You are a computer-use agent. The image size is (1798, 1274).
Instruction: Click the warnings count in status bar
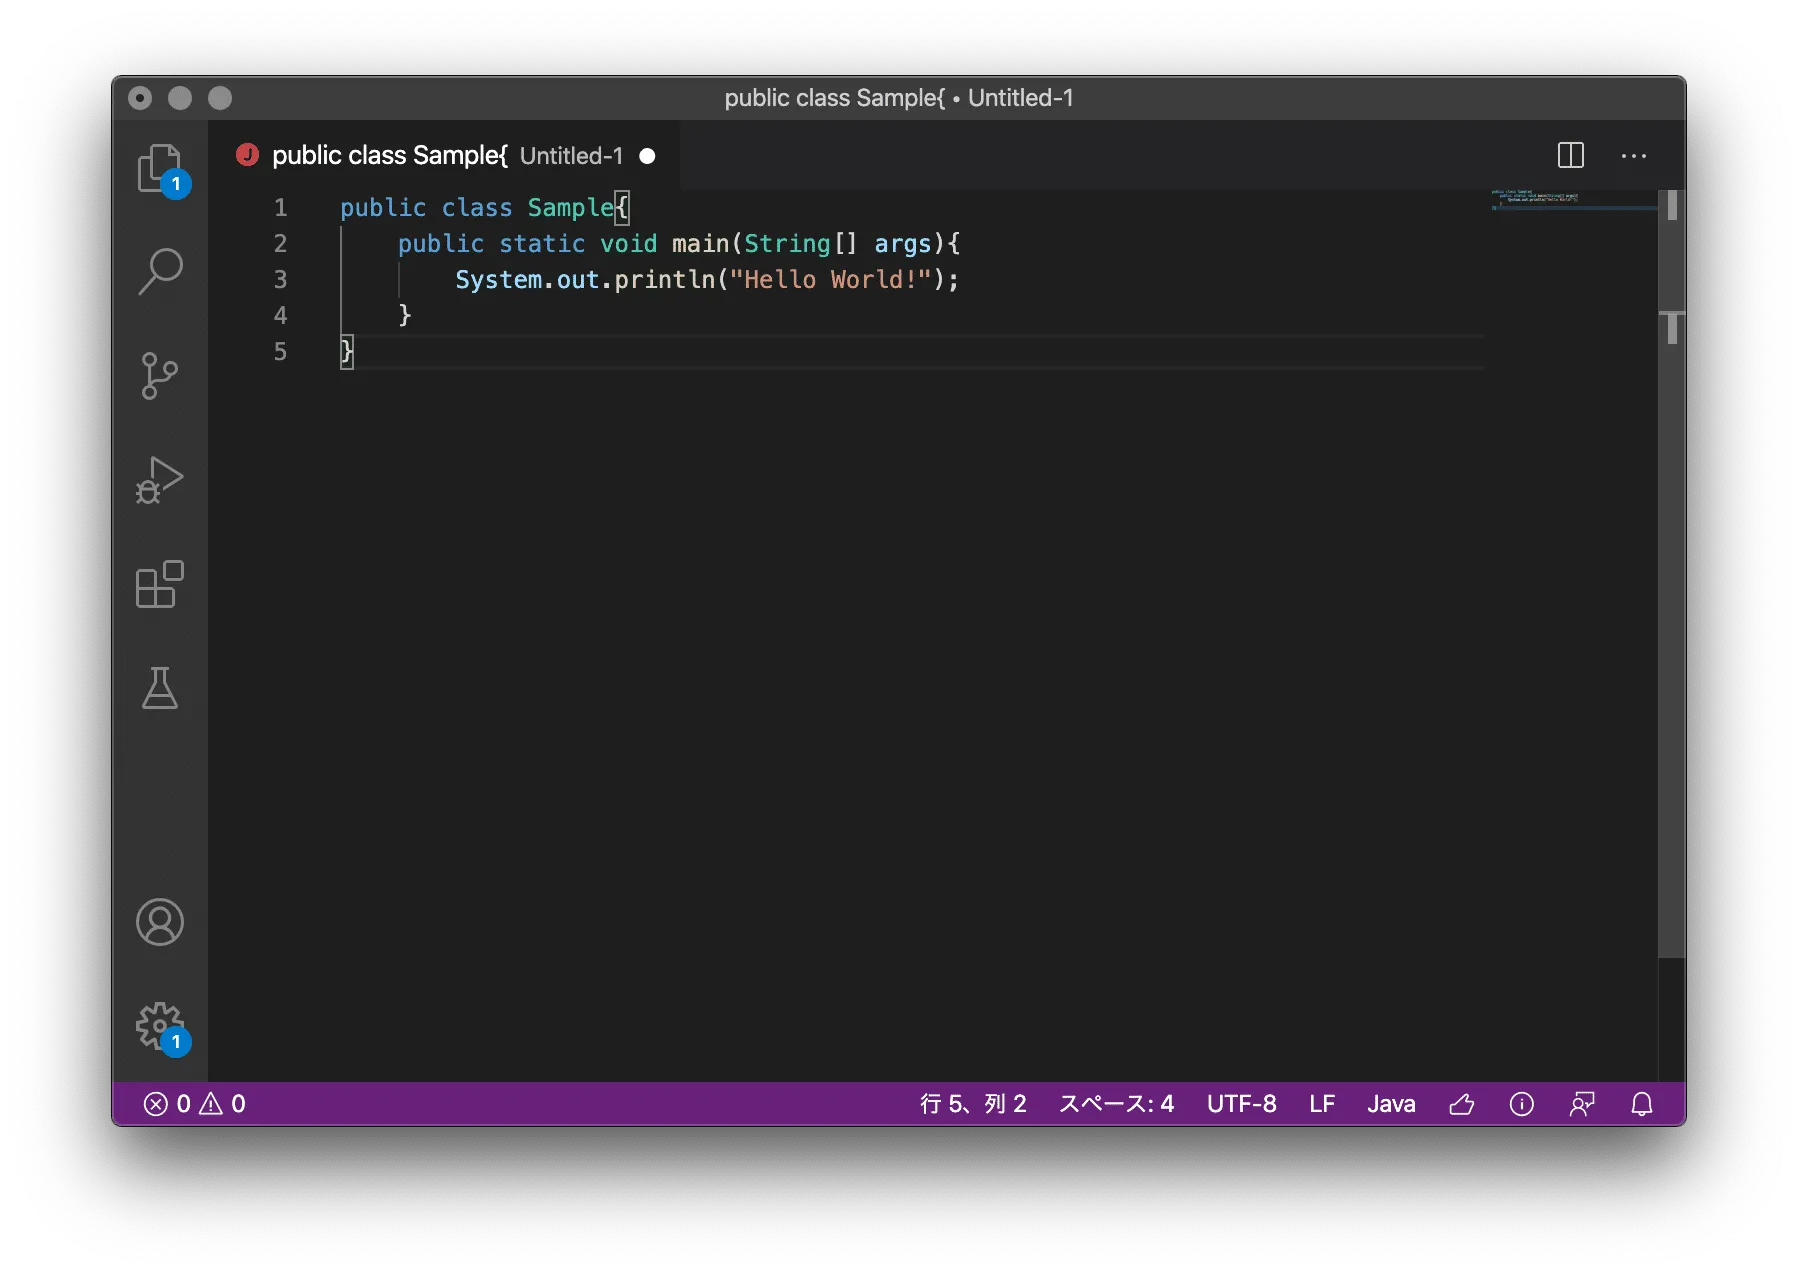tap(223, 1104)
